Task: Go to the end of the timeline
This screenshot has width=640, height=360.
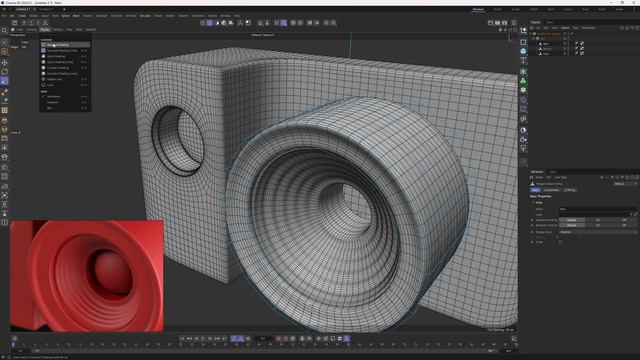Action: click(x=224, y=338)
